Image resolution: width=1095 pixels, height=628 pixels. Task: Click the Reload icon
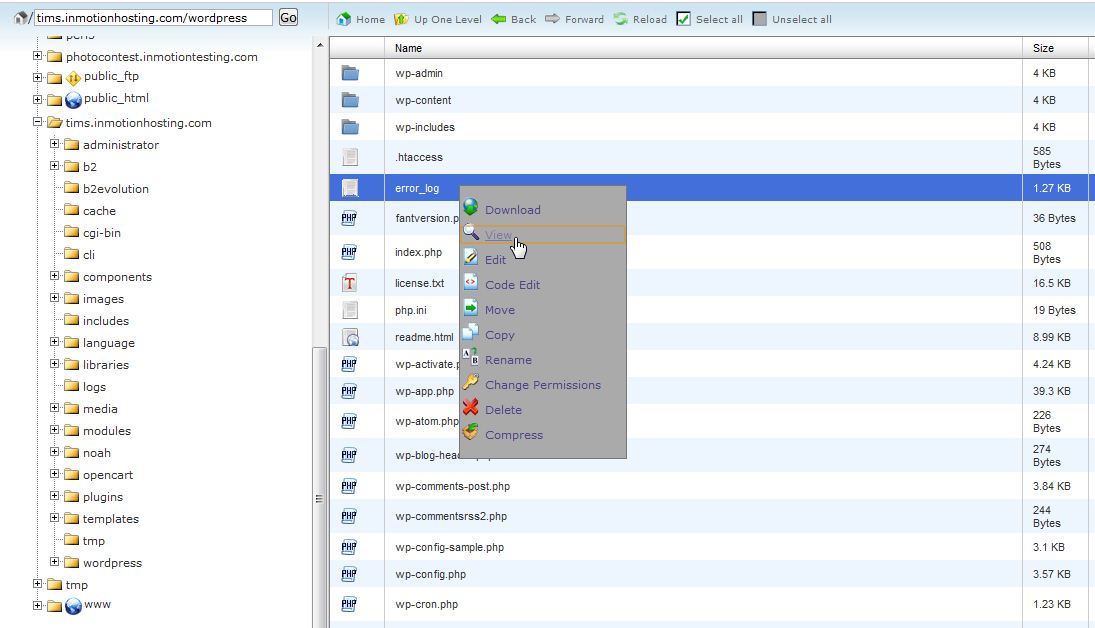click(x=621, y=19)
